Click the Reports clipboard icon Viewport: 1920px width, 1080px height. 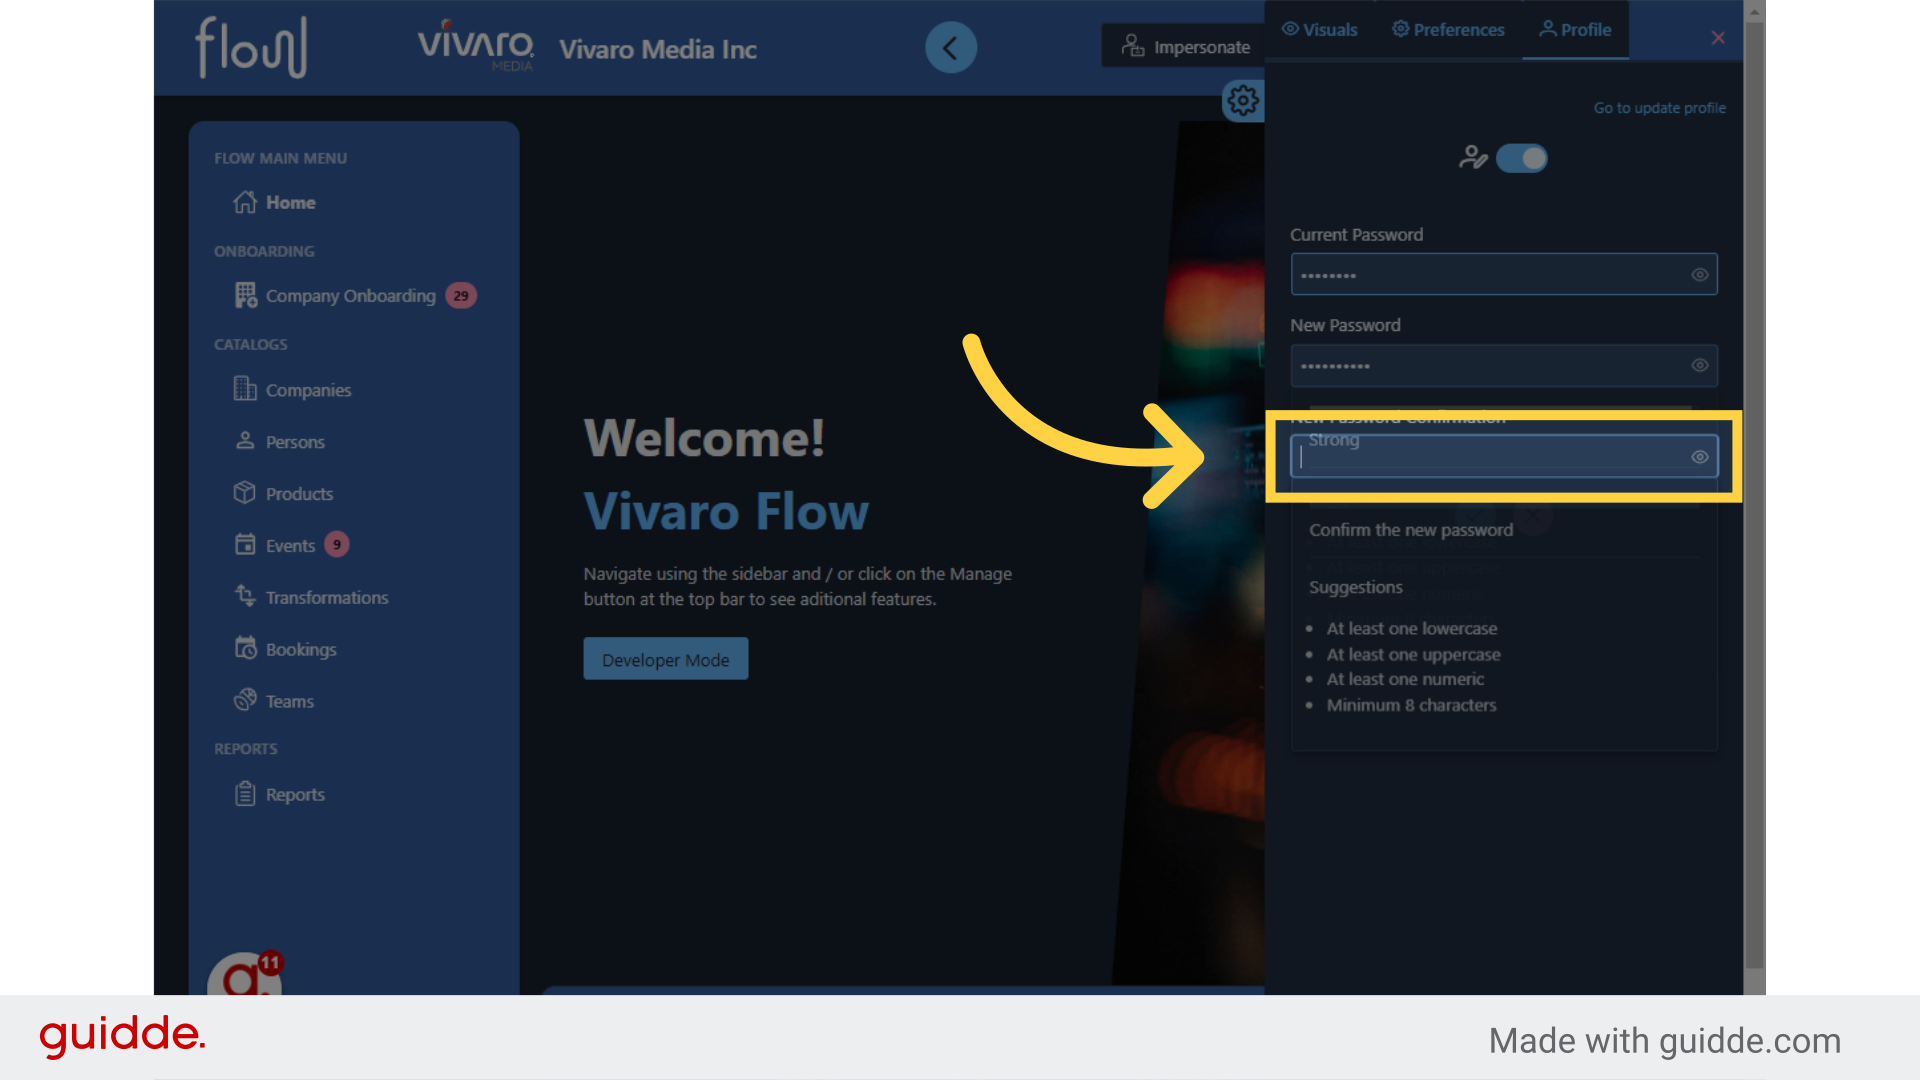click(245, 794)
